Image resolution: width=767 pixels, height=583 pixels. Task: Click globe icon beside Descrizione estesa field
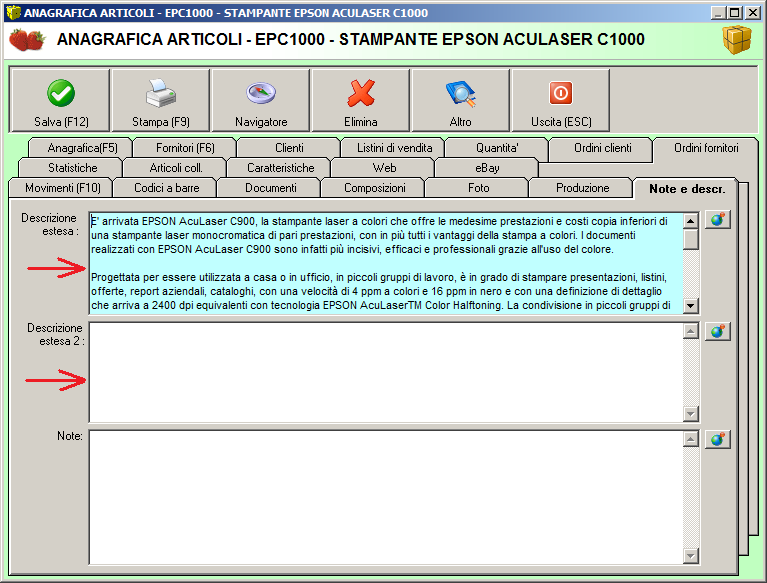pos(718,220)
